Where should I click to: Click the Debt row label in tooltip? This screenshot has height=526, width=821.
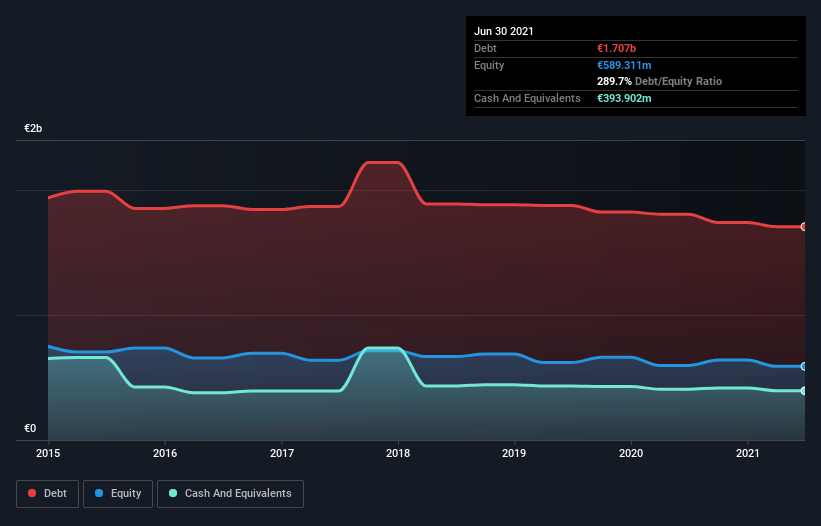point(485,48)
